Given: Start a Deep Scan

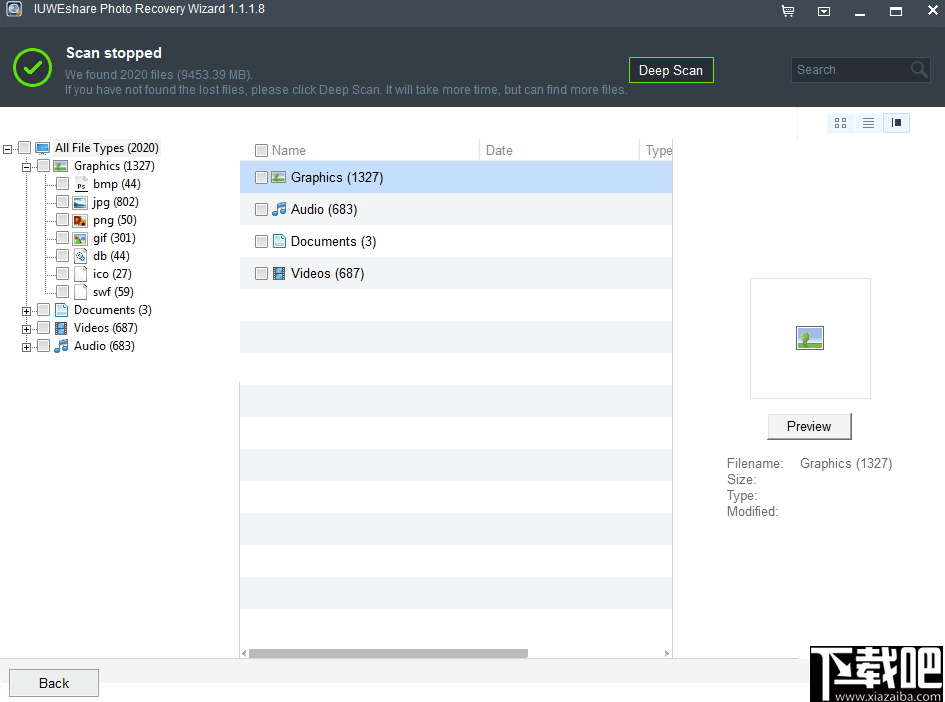Looking at the screenshot, I should pyautogui.click(x=671, y=70).
